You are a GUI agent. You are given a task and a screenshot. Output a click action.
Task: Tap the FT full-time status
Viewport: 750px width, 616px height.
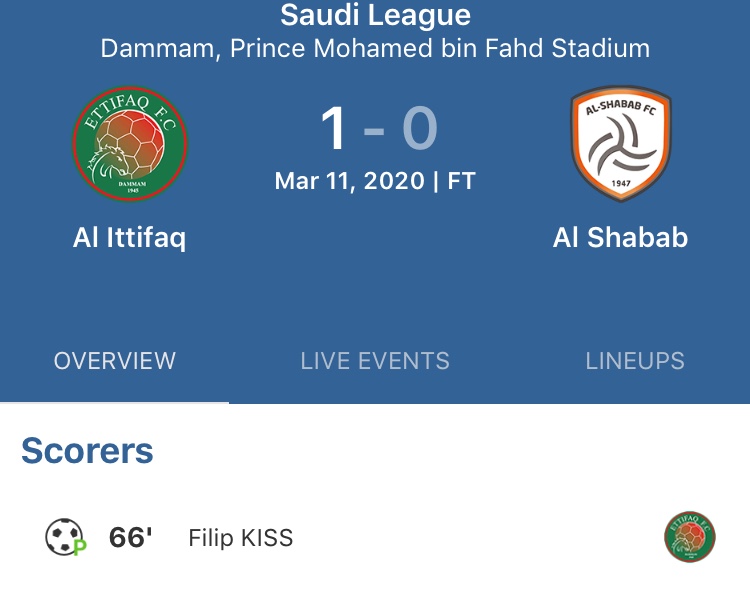(461, 182)
